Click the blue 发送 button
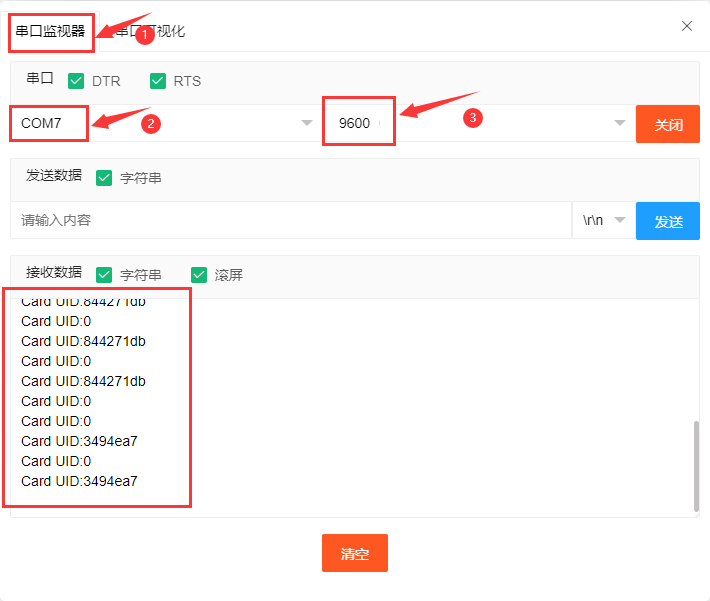 [x=668, y=221]
